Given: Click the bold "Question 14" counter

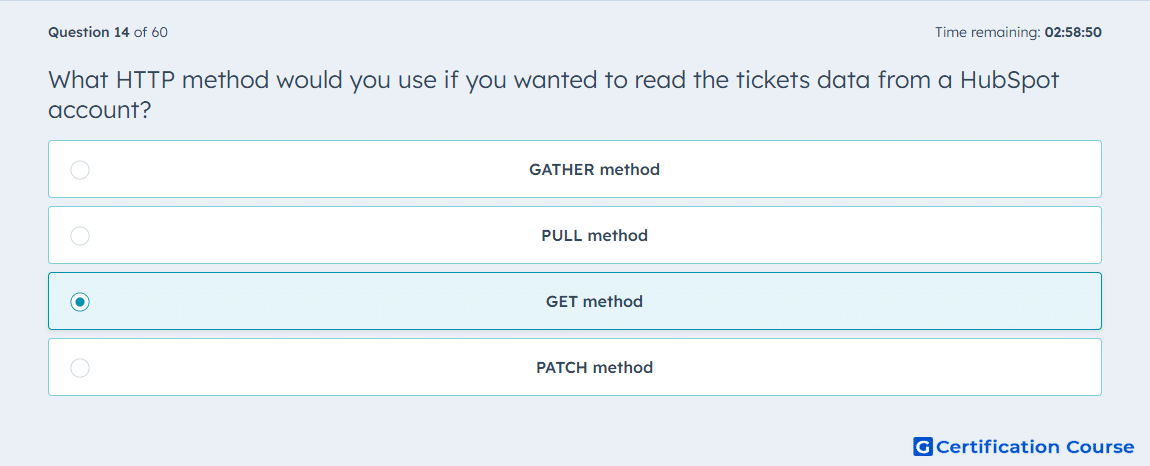Looking at the screenshot, I should (89, 32).
